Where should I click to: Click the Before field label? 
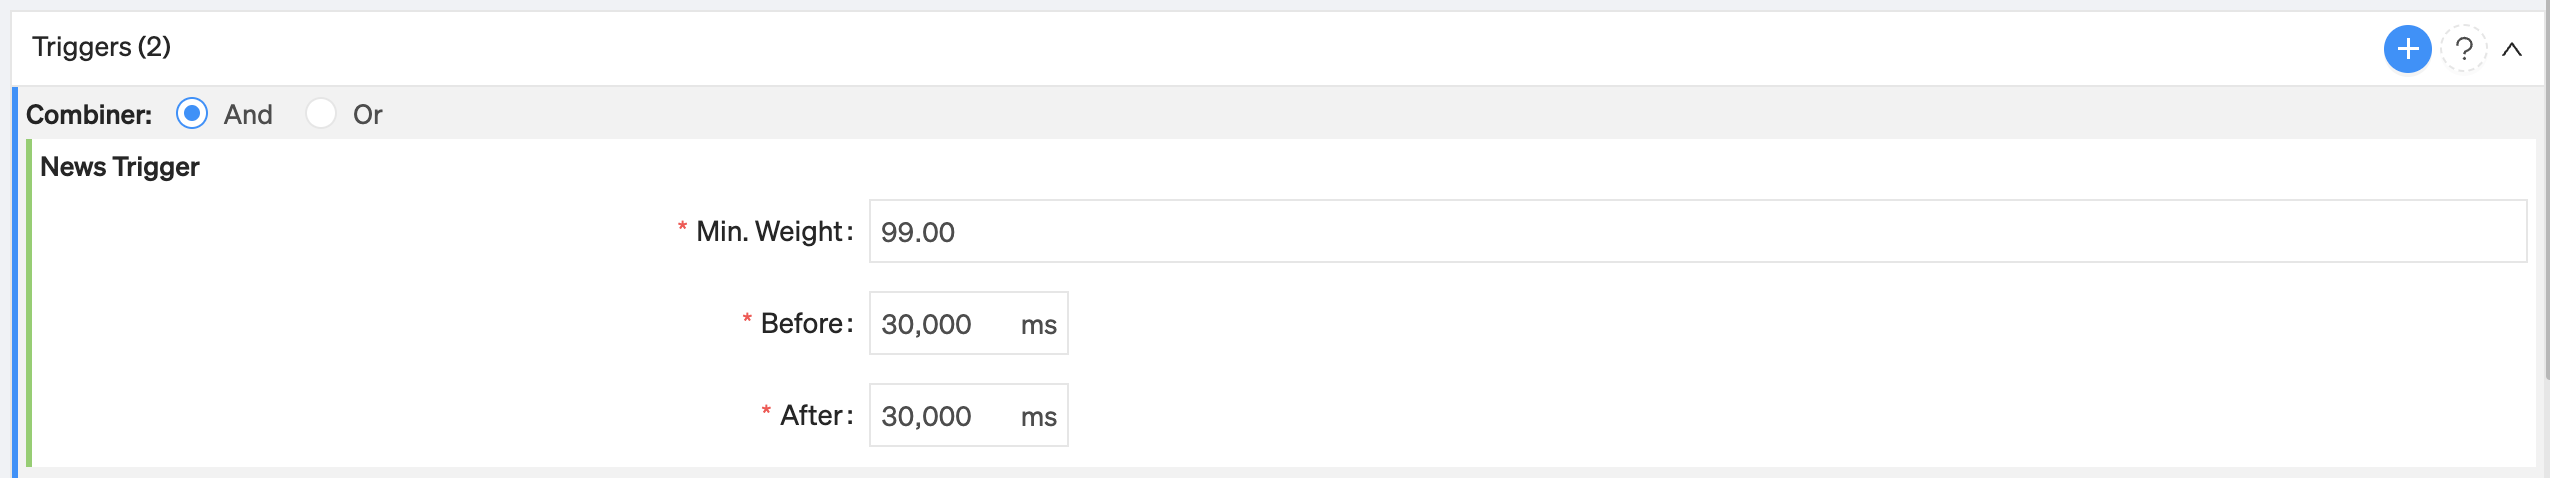pyautogui.click(x=806, y=323)
